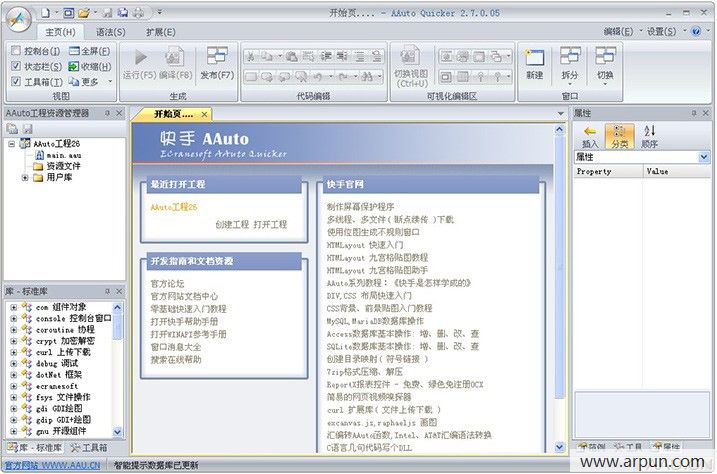This screenshot has width=717, height=474.
Task: Uncheck the 状态栏(S) checkbox
Action: (x=16, y=66)
